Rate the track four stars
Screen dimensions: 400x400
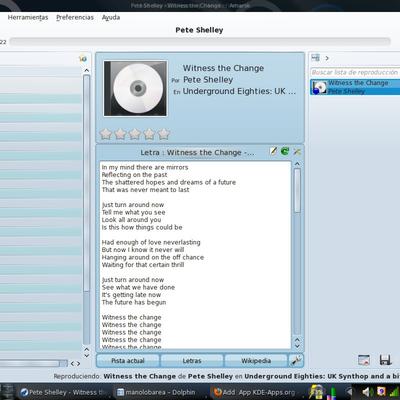coord(149,134)
